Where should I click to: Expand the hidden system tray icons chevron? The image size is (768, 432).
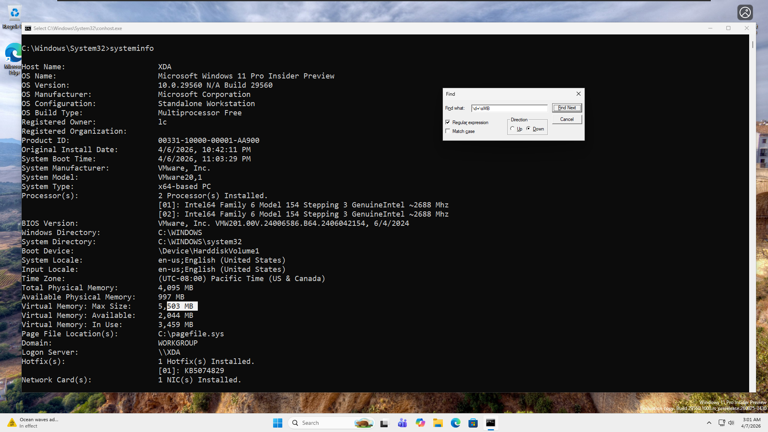click(709, 423)
